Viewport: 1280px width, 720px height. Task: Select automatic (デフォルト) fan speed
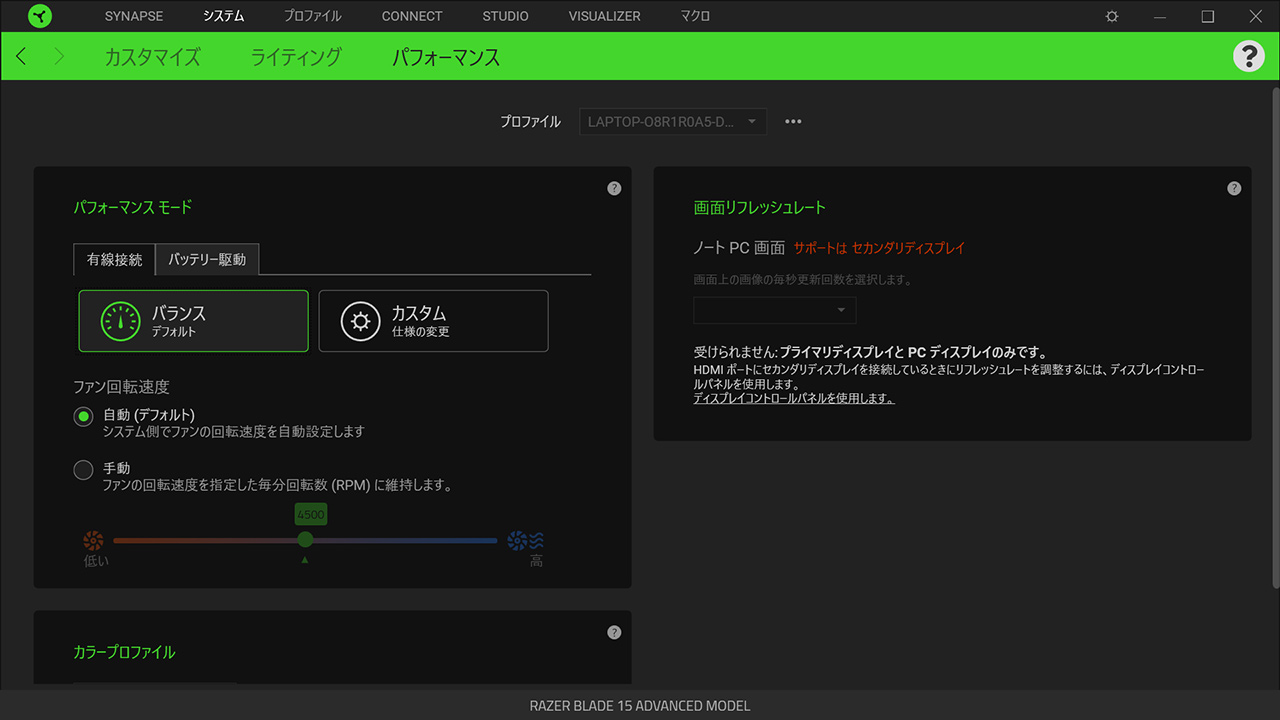84,417
